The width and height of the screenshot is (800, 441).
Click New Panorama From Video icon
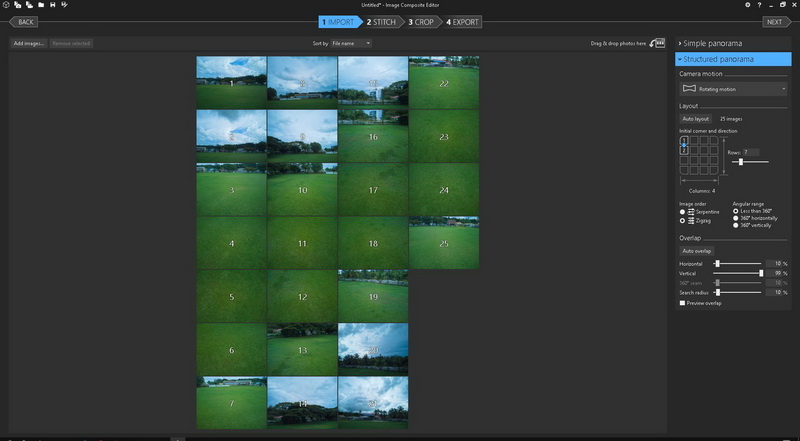point(29,5)
